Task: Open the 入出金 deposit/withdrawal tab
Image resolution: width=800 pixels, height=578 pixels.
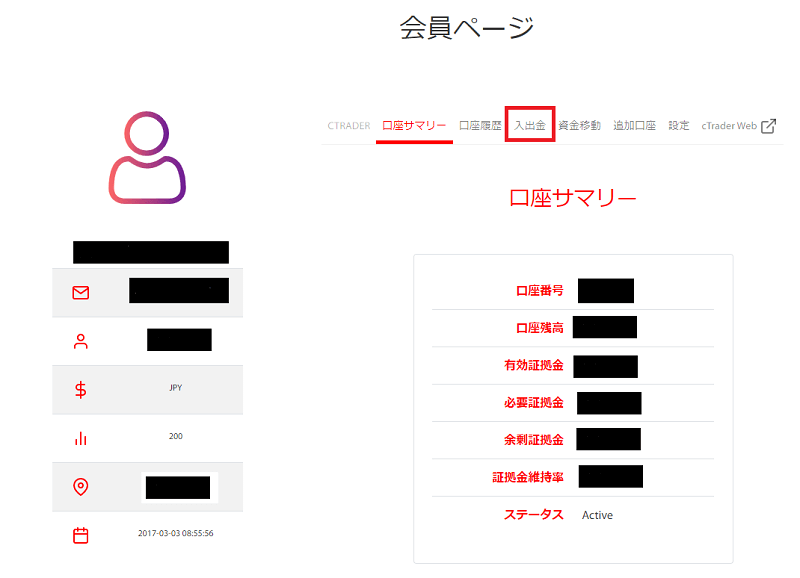Action: (x=529, y=126)
